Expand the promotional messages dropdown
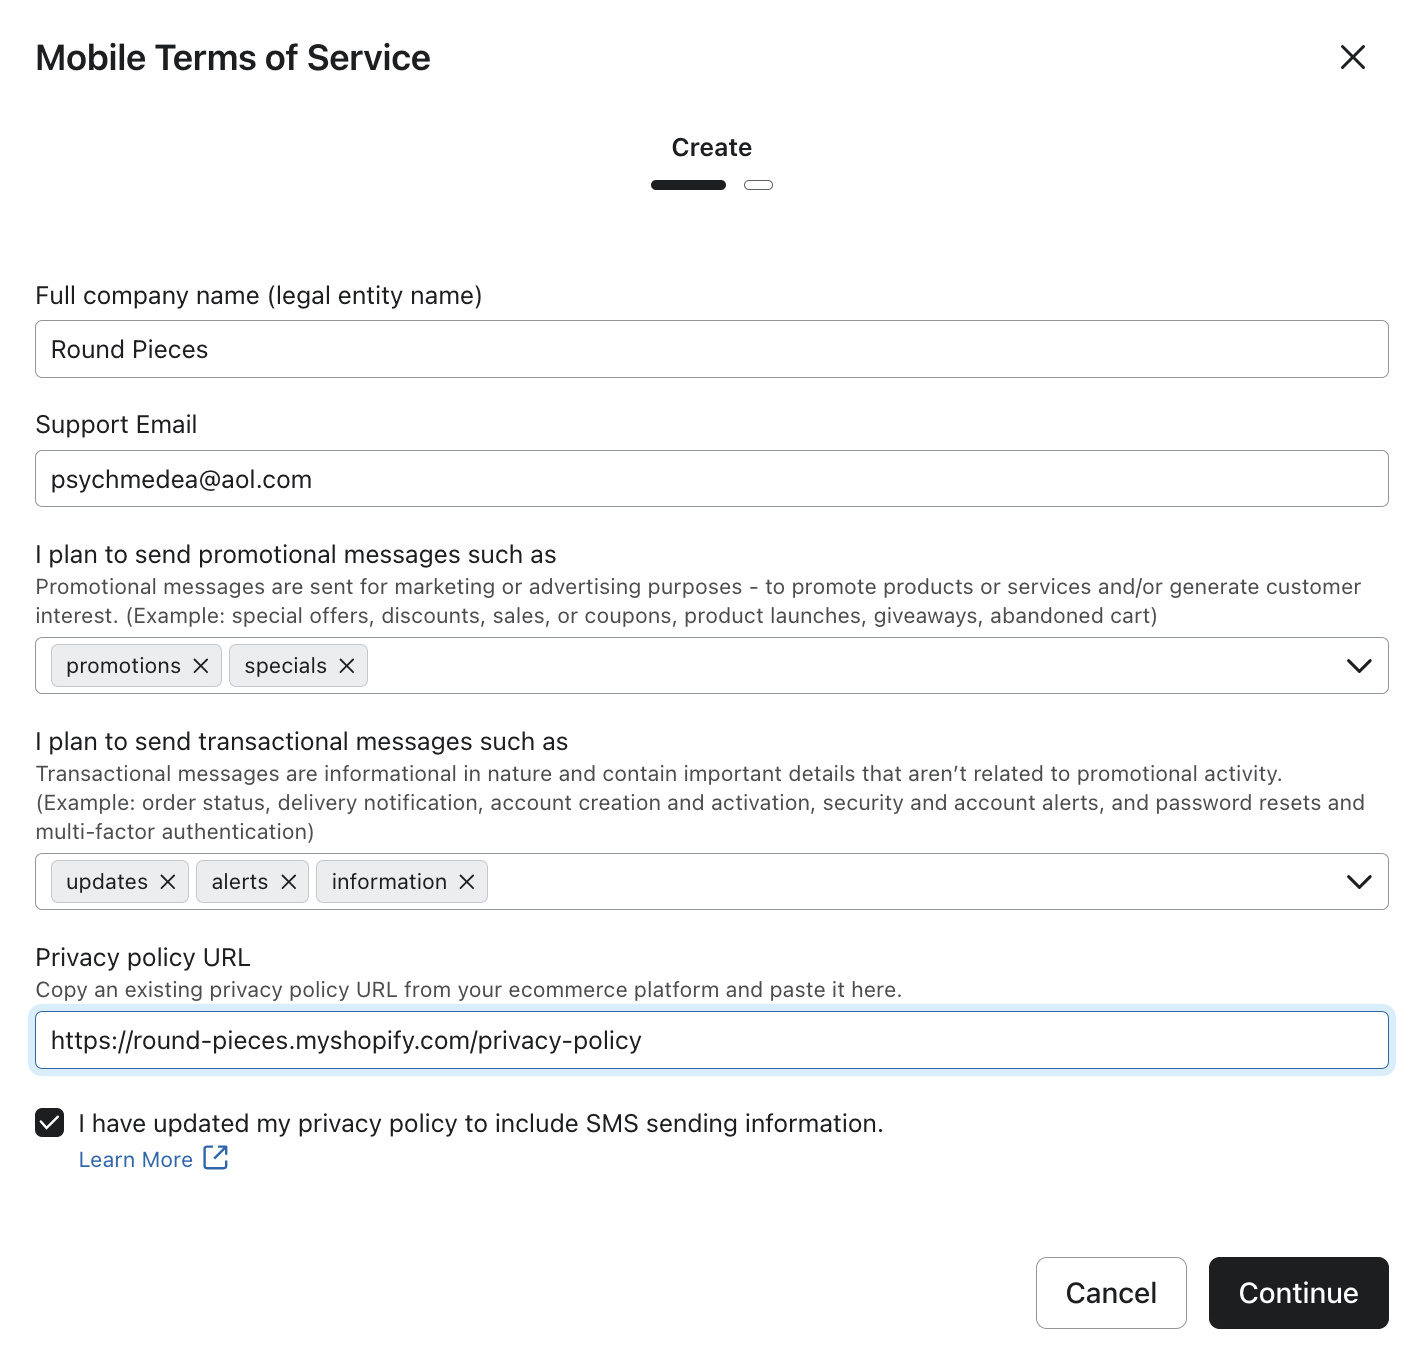This screenshot has height=1362, width=1418. click(1359, 665)
